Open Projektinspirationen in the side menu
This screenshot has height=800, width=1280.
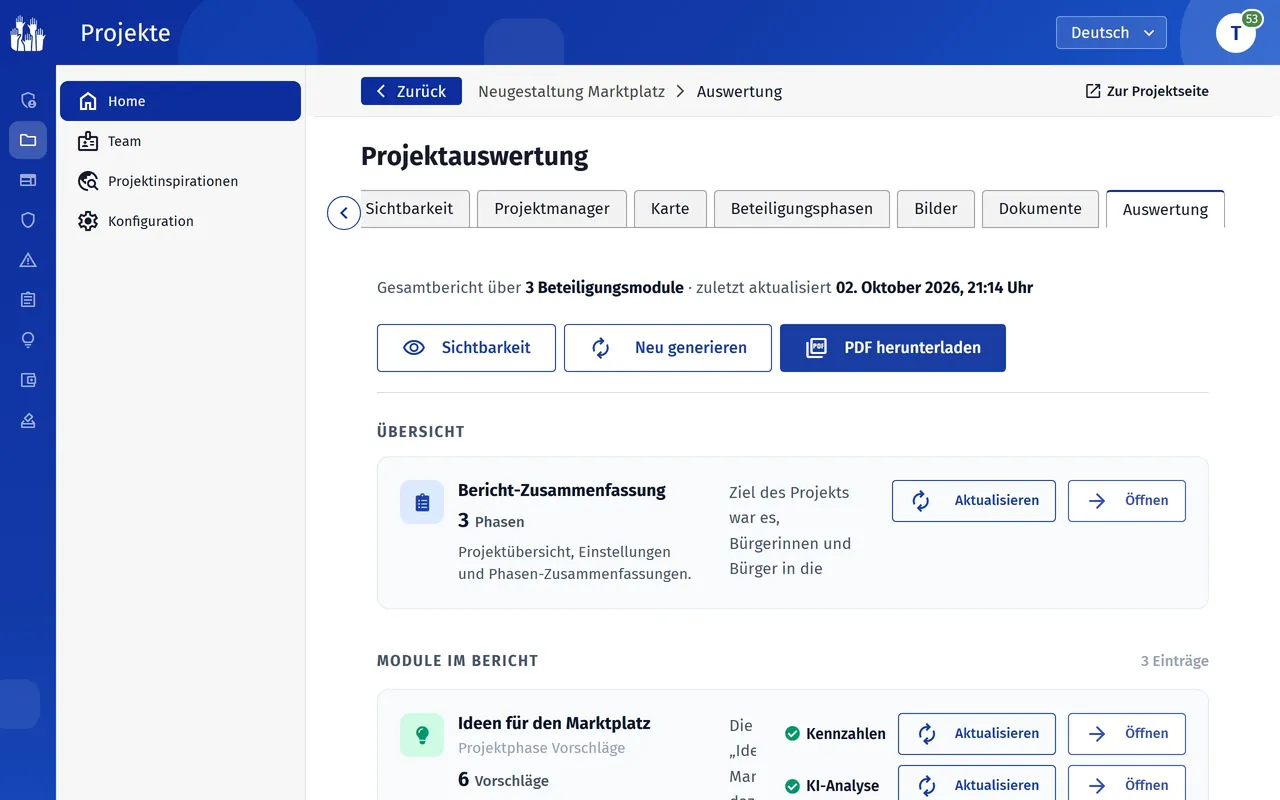click(180, 181)
